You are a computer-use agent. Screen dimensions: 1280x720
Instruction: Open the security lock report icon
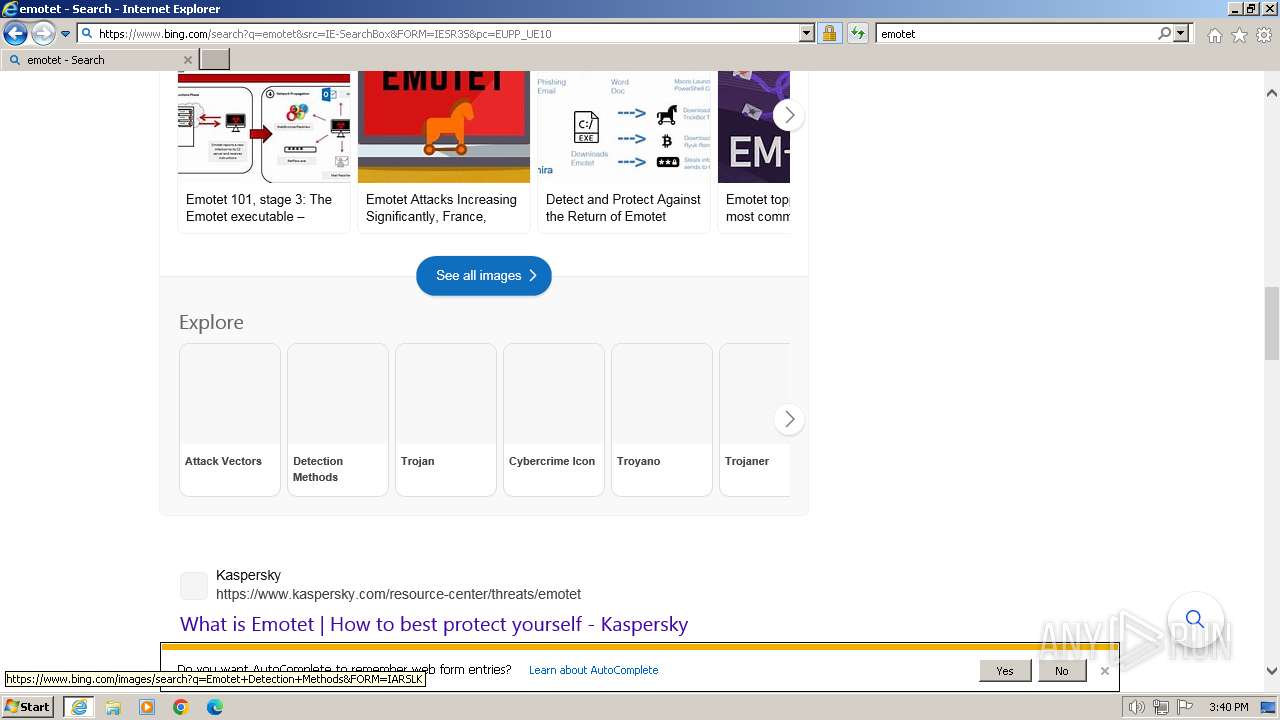[x=829, y=33]
